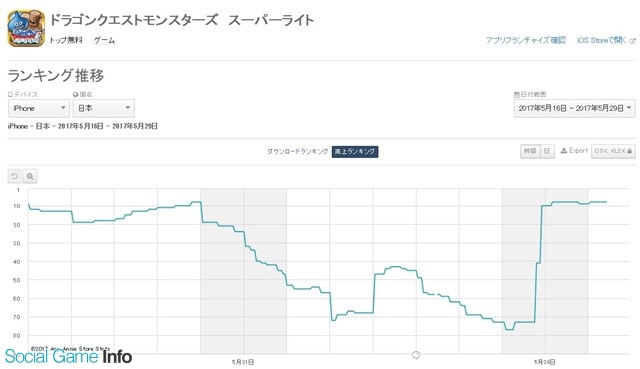This screenshot has width=640, height=369.
Task: Open the 日本 country dropdown
Action: [104, 108]
